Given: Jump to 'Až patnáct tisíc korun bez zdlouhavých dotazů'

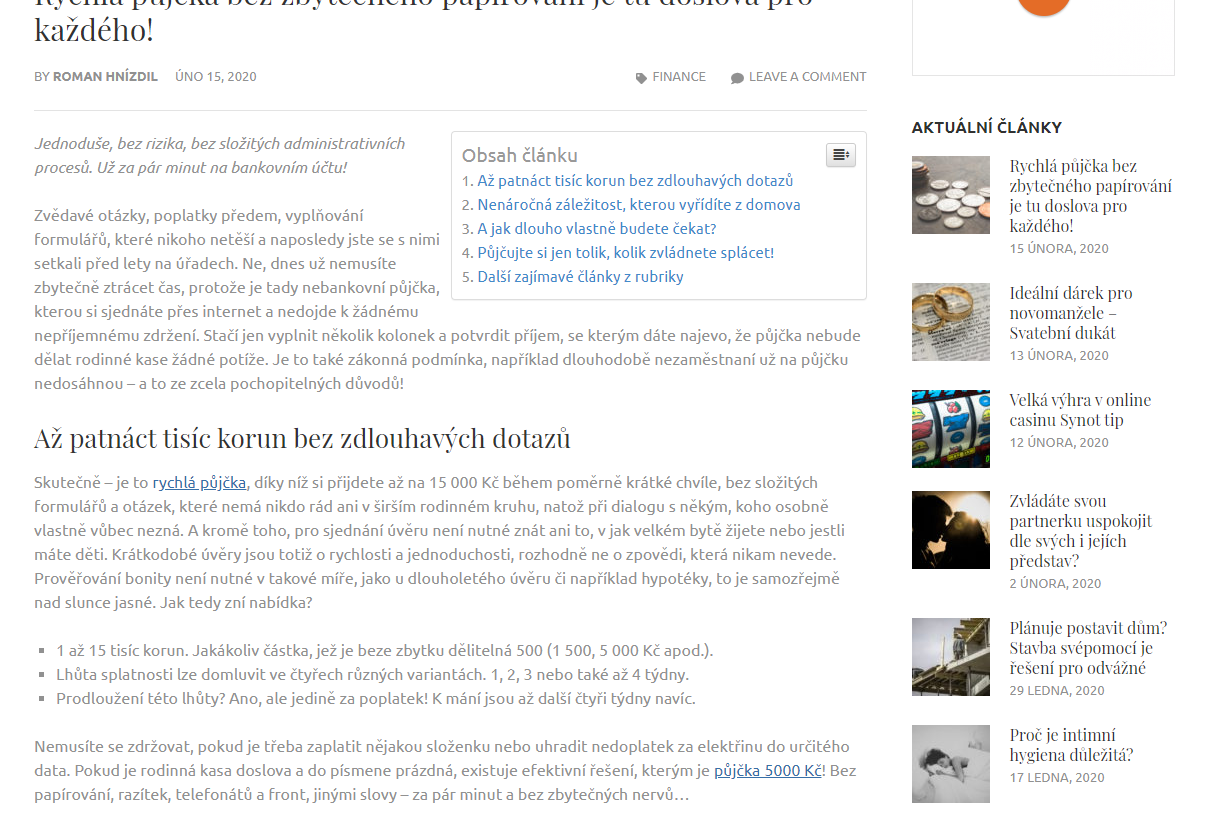Looking at the screenshot, I should (635, 181).
